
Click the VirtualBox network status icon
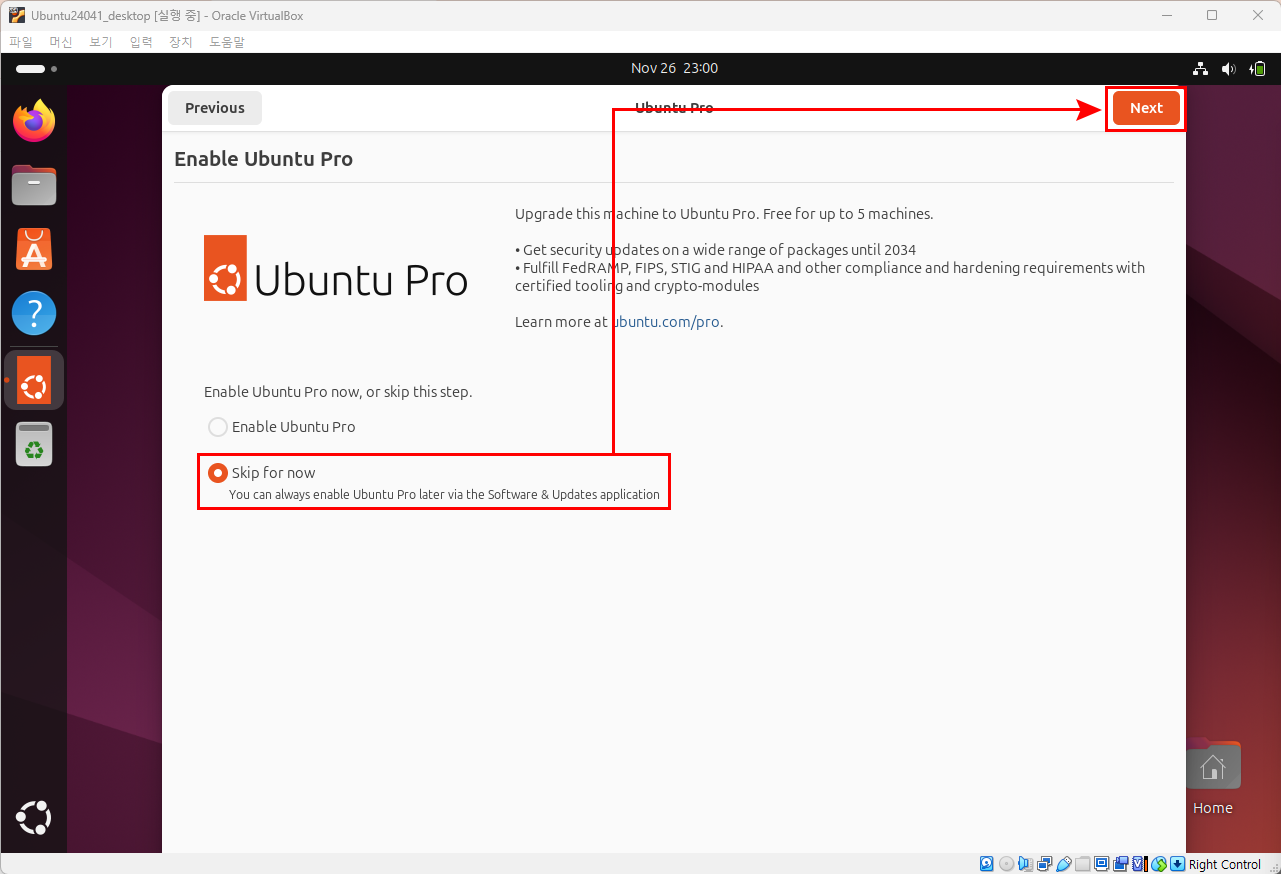(1045, 864)
